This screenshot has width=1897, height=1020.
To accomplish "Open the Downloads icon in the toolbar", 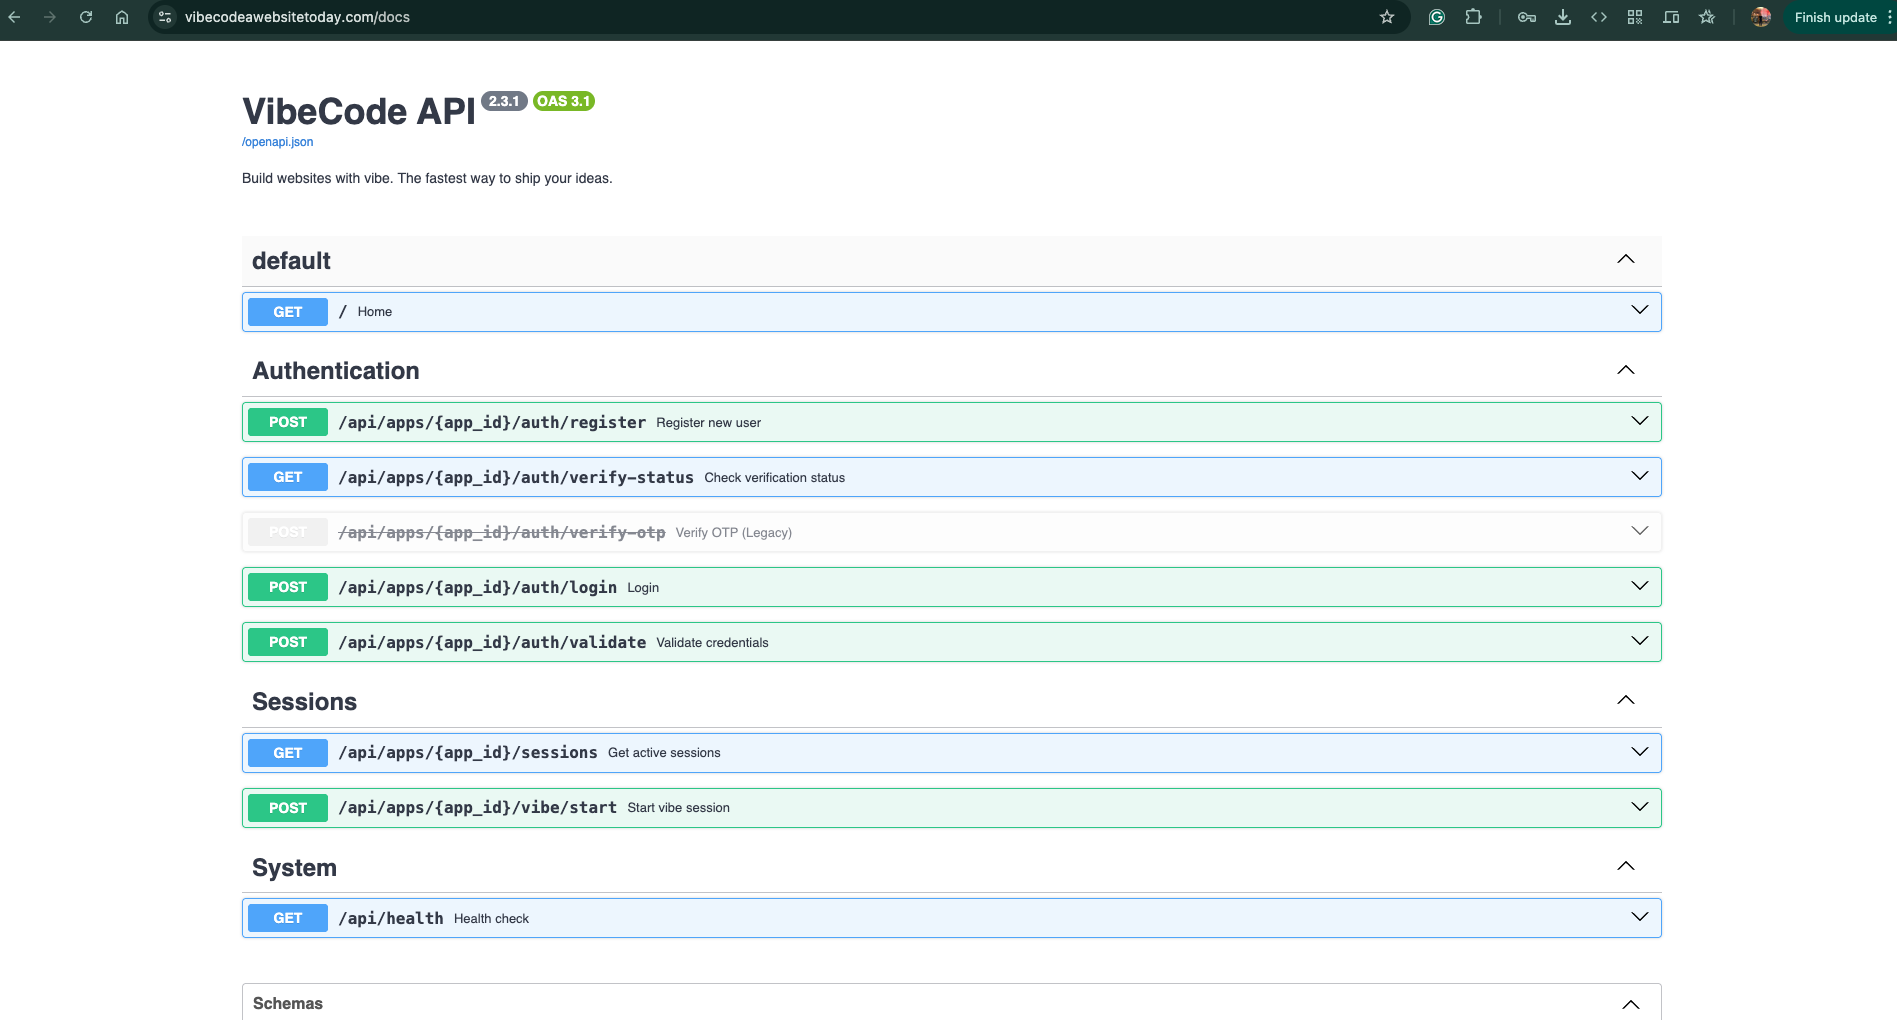I will (x=1563, y=17).
